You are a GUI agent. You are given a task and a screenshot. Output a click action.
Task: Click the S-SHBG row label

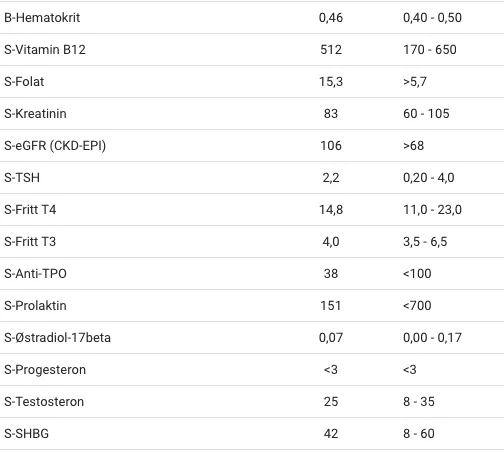point(26,434)
